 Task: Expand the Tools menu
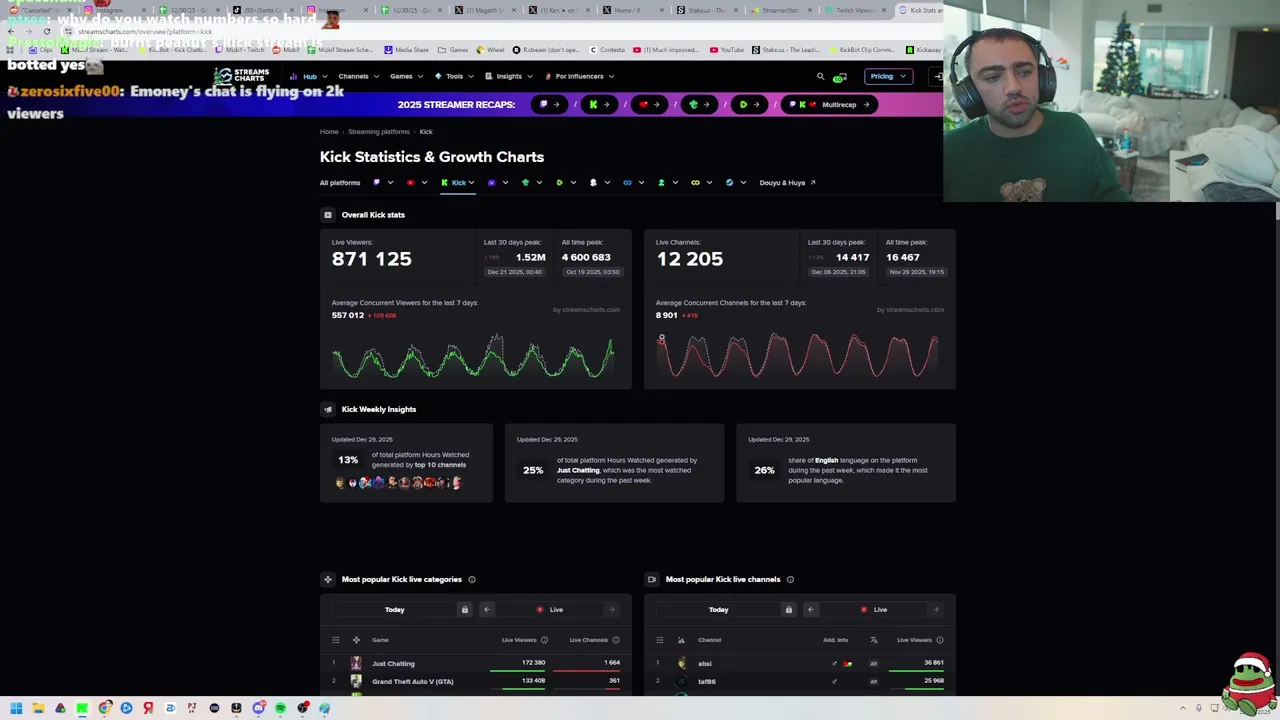tap(453, 76)
